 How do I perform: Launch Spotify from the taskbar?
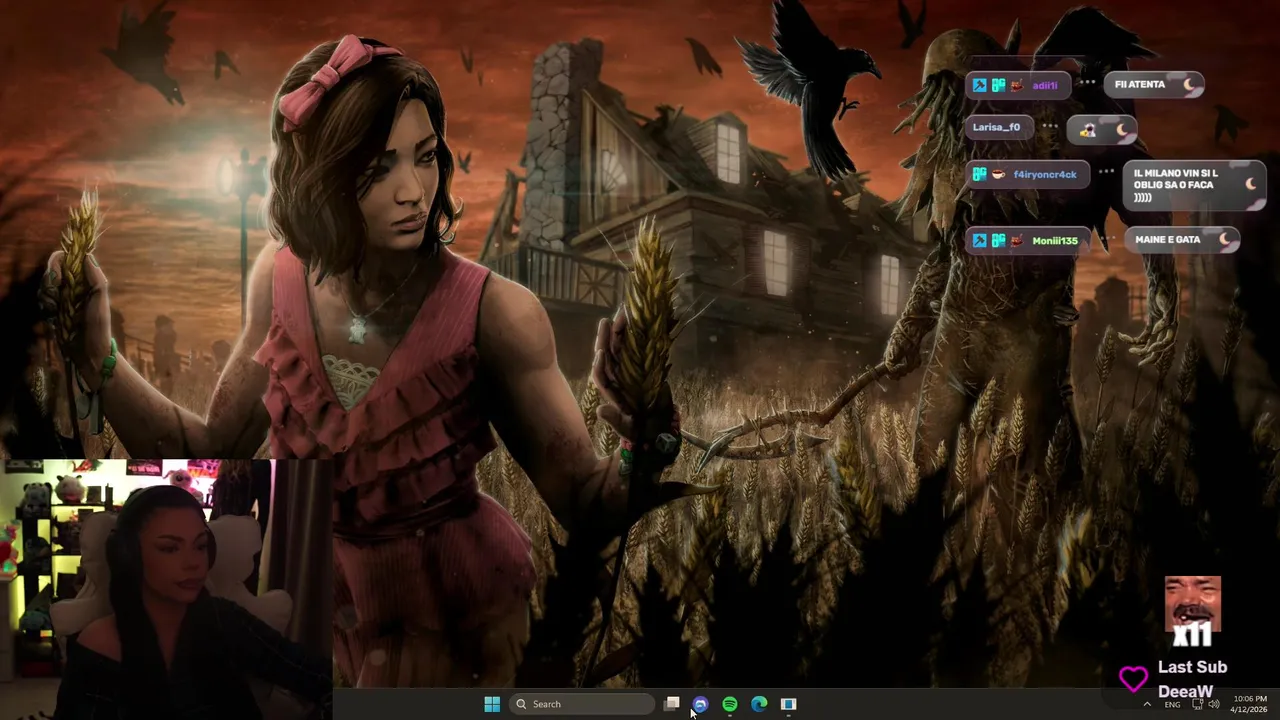tap(730, 704)
